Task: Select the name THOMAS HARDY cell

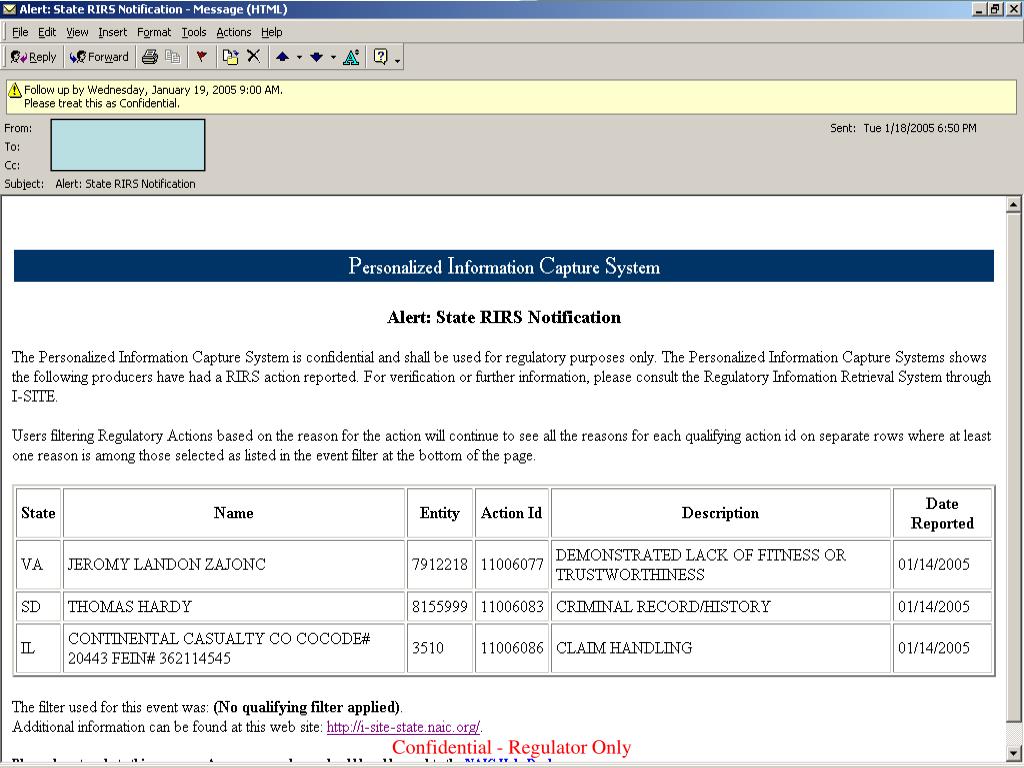Action: 234,607
